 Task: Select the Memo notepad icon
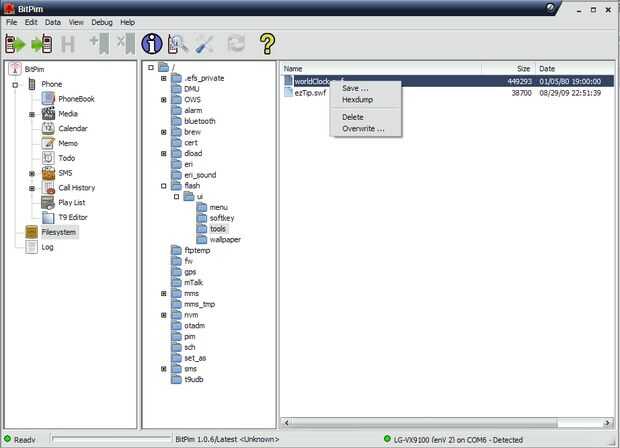pyautogui.click(x=48, y=143)
